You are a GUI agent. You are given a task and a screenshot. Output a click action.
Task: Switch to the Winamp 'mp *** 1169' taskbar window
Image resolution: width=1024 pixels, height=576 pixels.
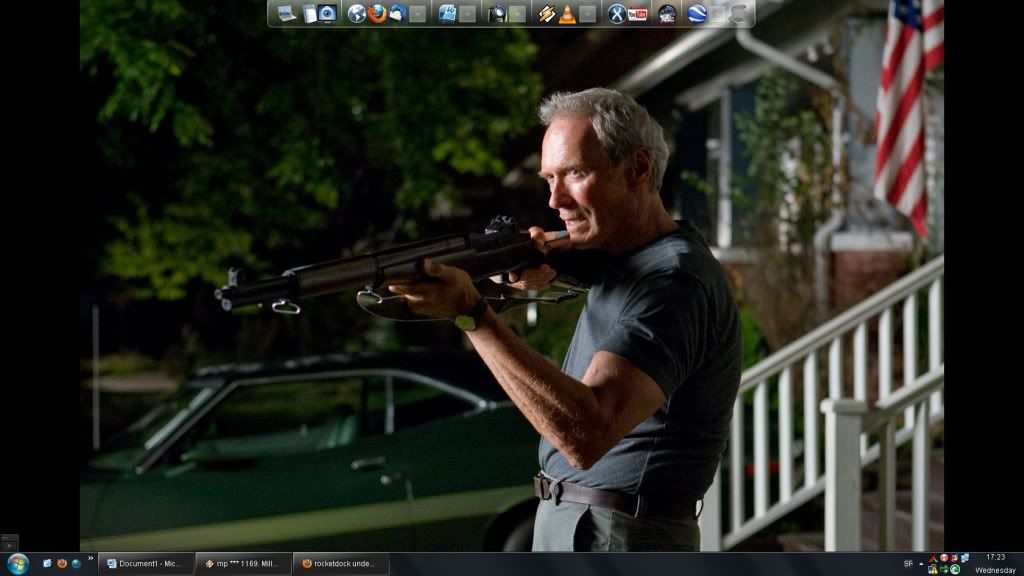243,564
